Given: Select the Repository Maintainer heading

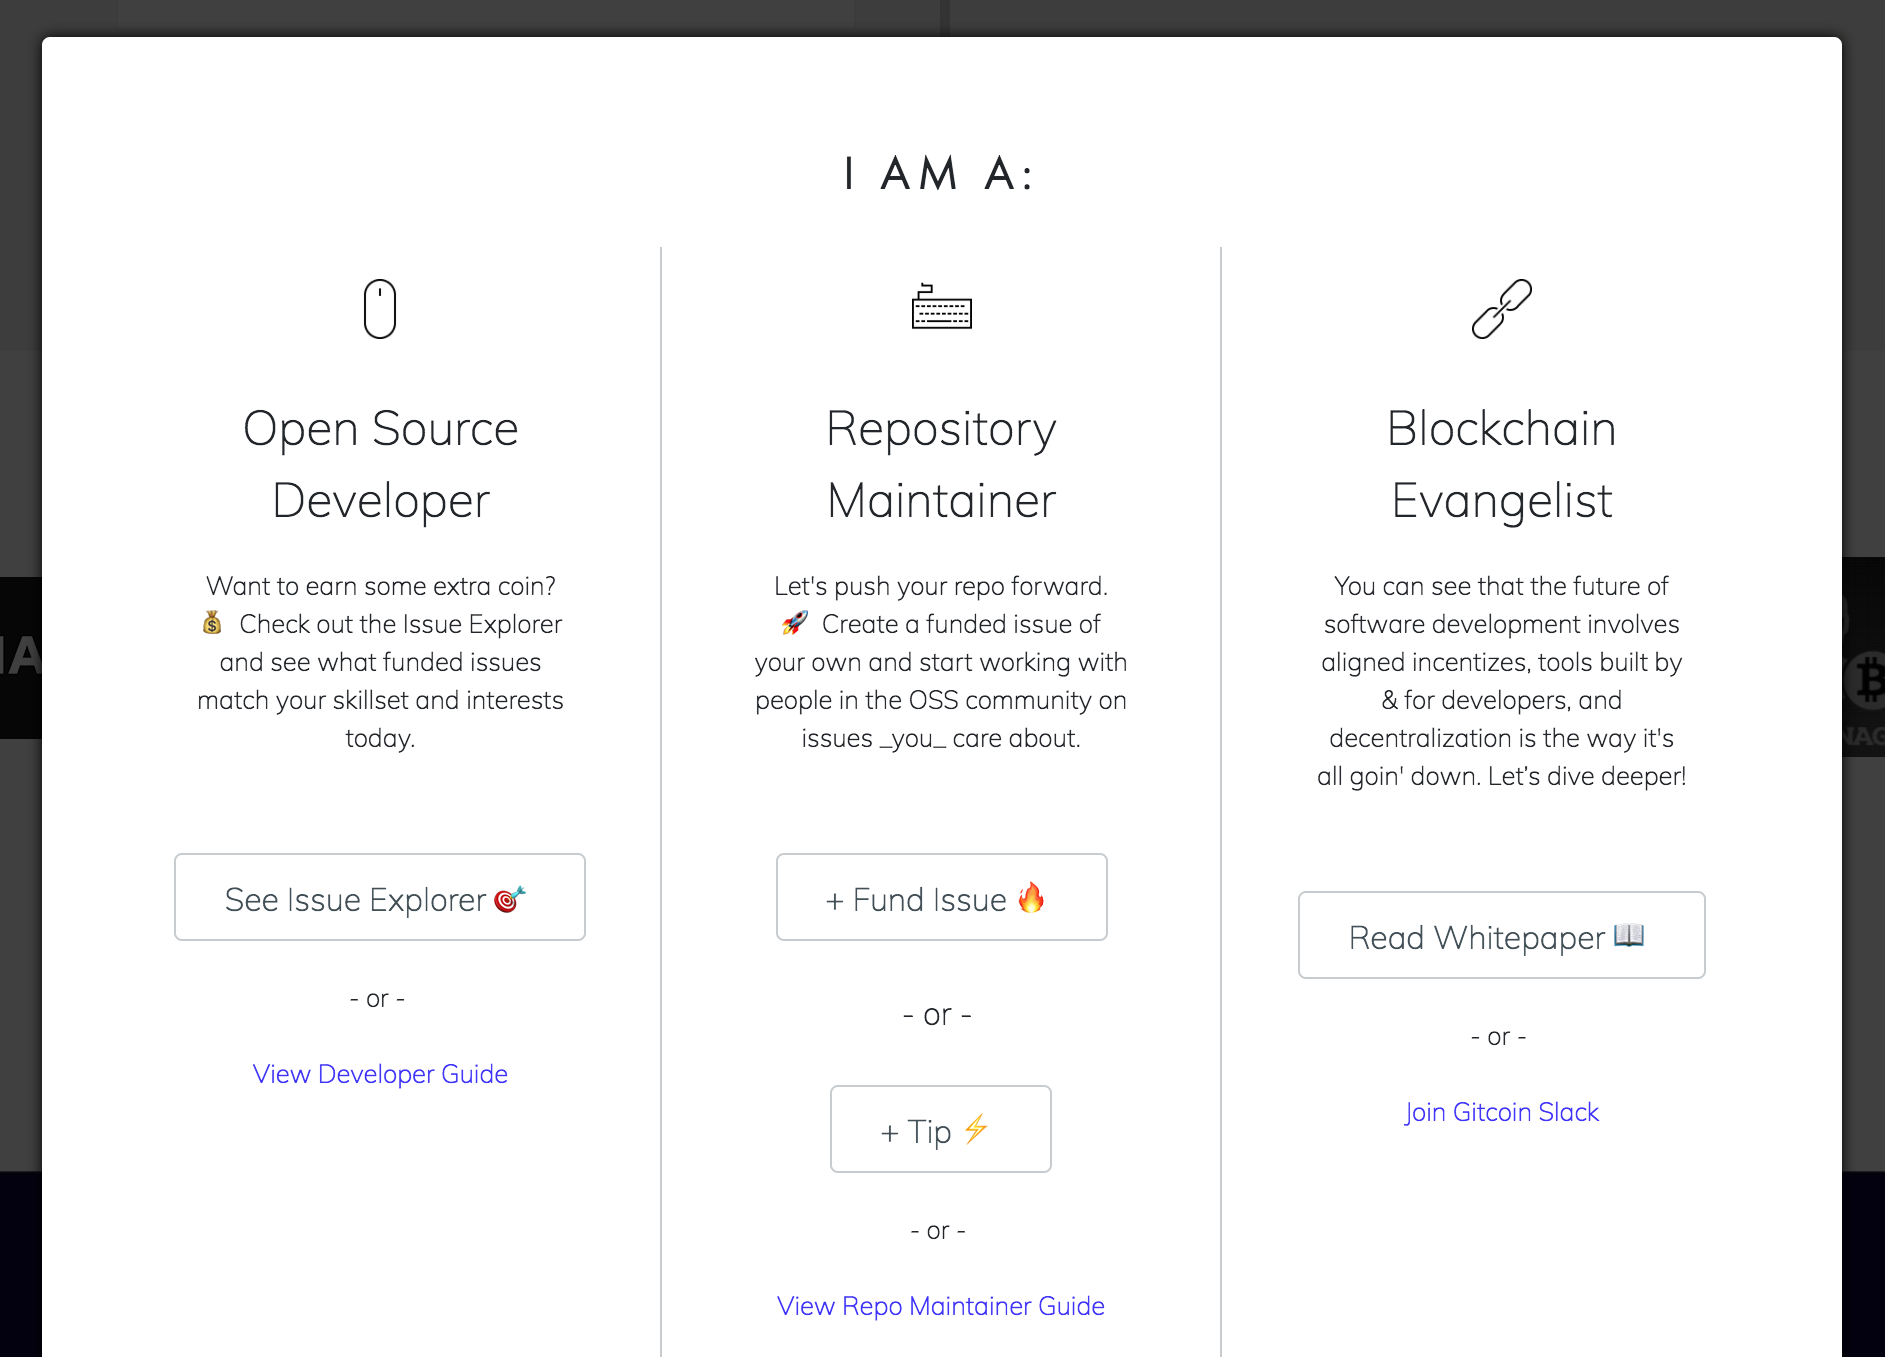Looking at the screenshot, I should (940, 465).
